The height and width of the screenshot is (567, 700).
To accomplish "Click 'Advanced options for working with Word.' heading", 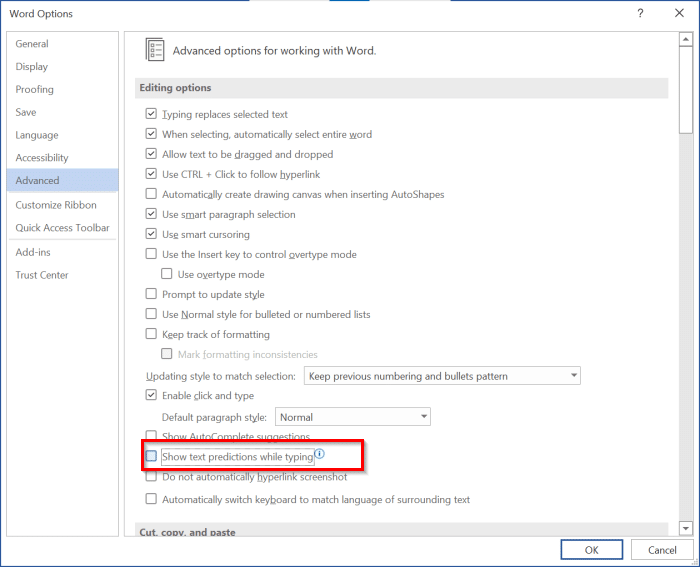I will tap(275, 51).
